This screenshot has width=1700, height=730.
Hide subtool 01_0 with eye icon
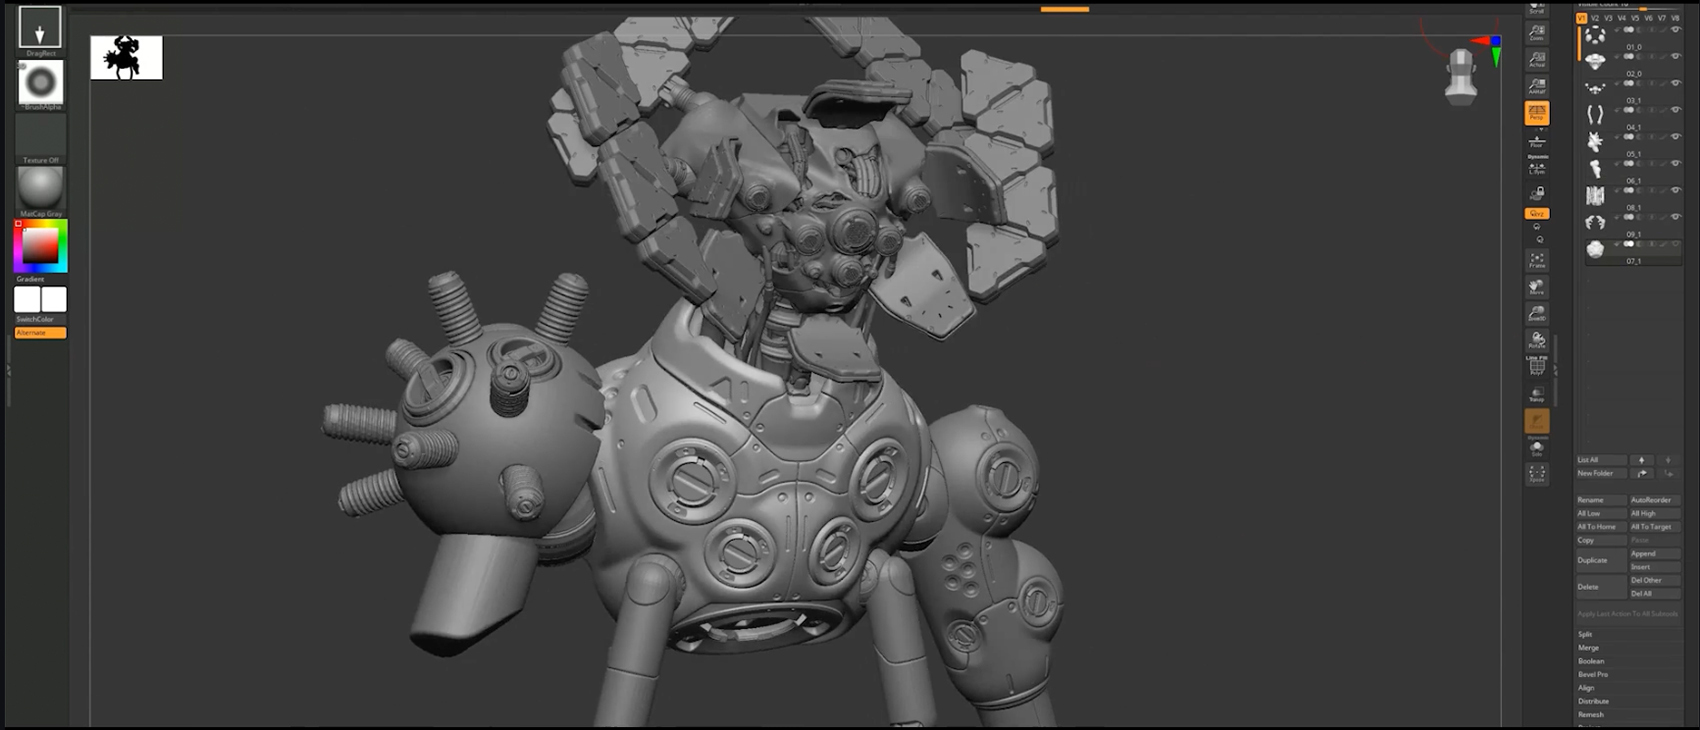tap(1676, 30)
